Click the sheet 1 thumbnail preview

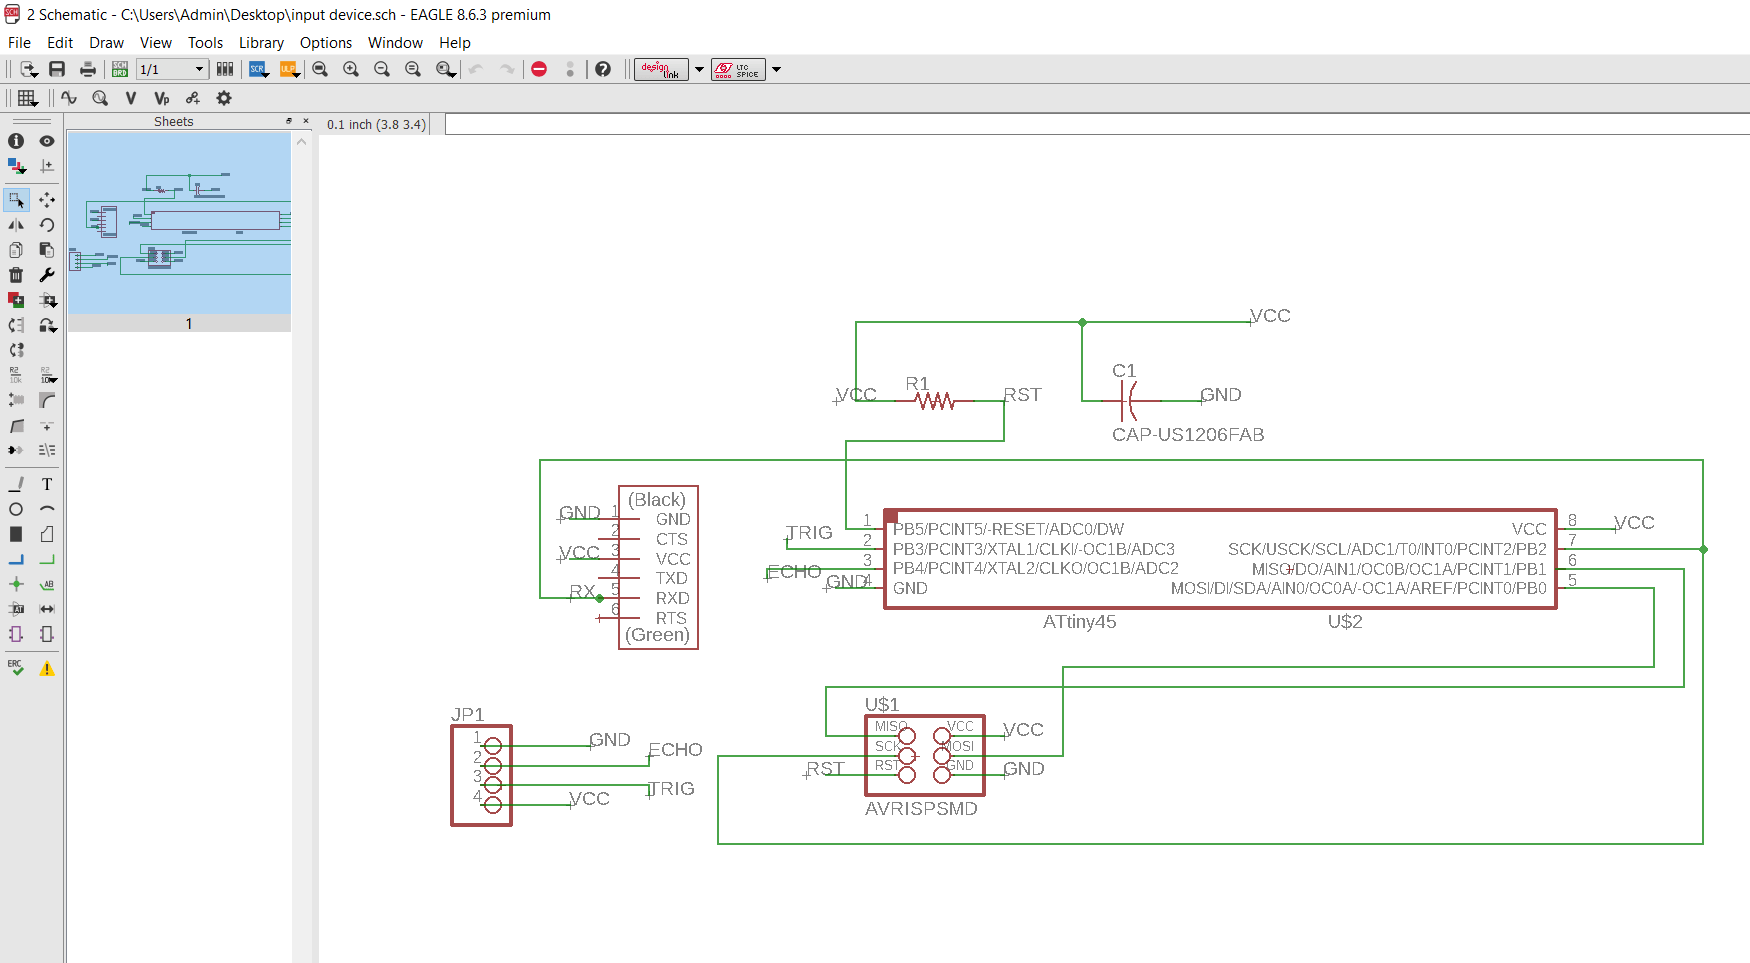pos(179,223)
